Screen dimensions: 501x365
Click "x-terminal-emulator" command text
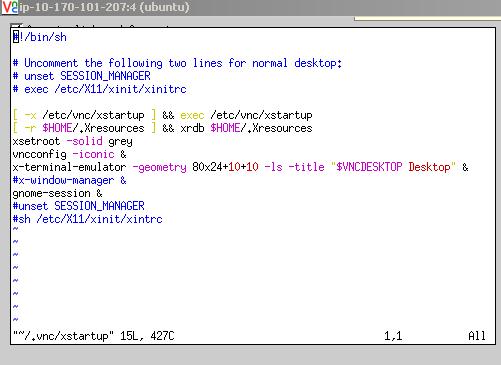tap(69, 167)
